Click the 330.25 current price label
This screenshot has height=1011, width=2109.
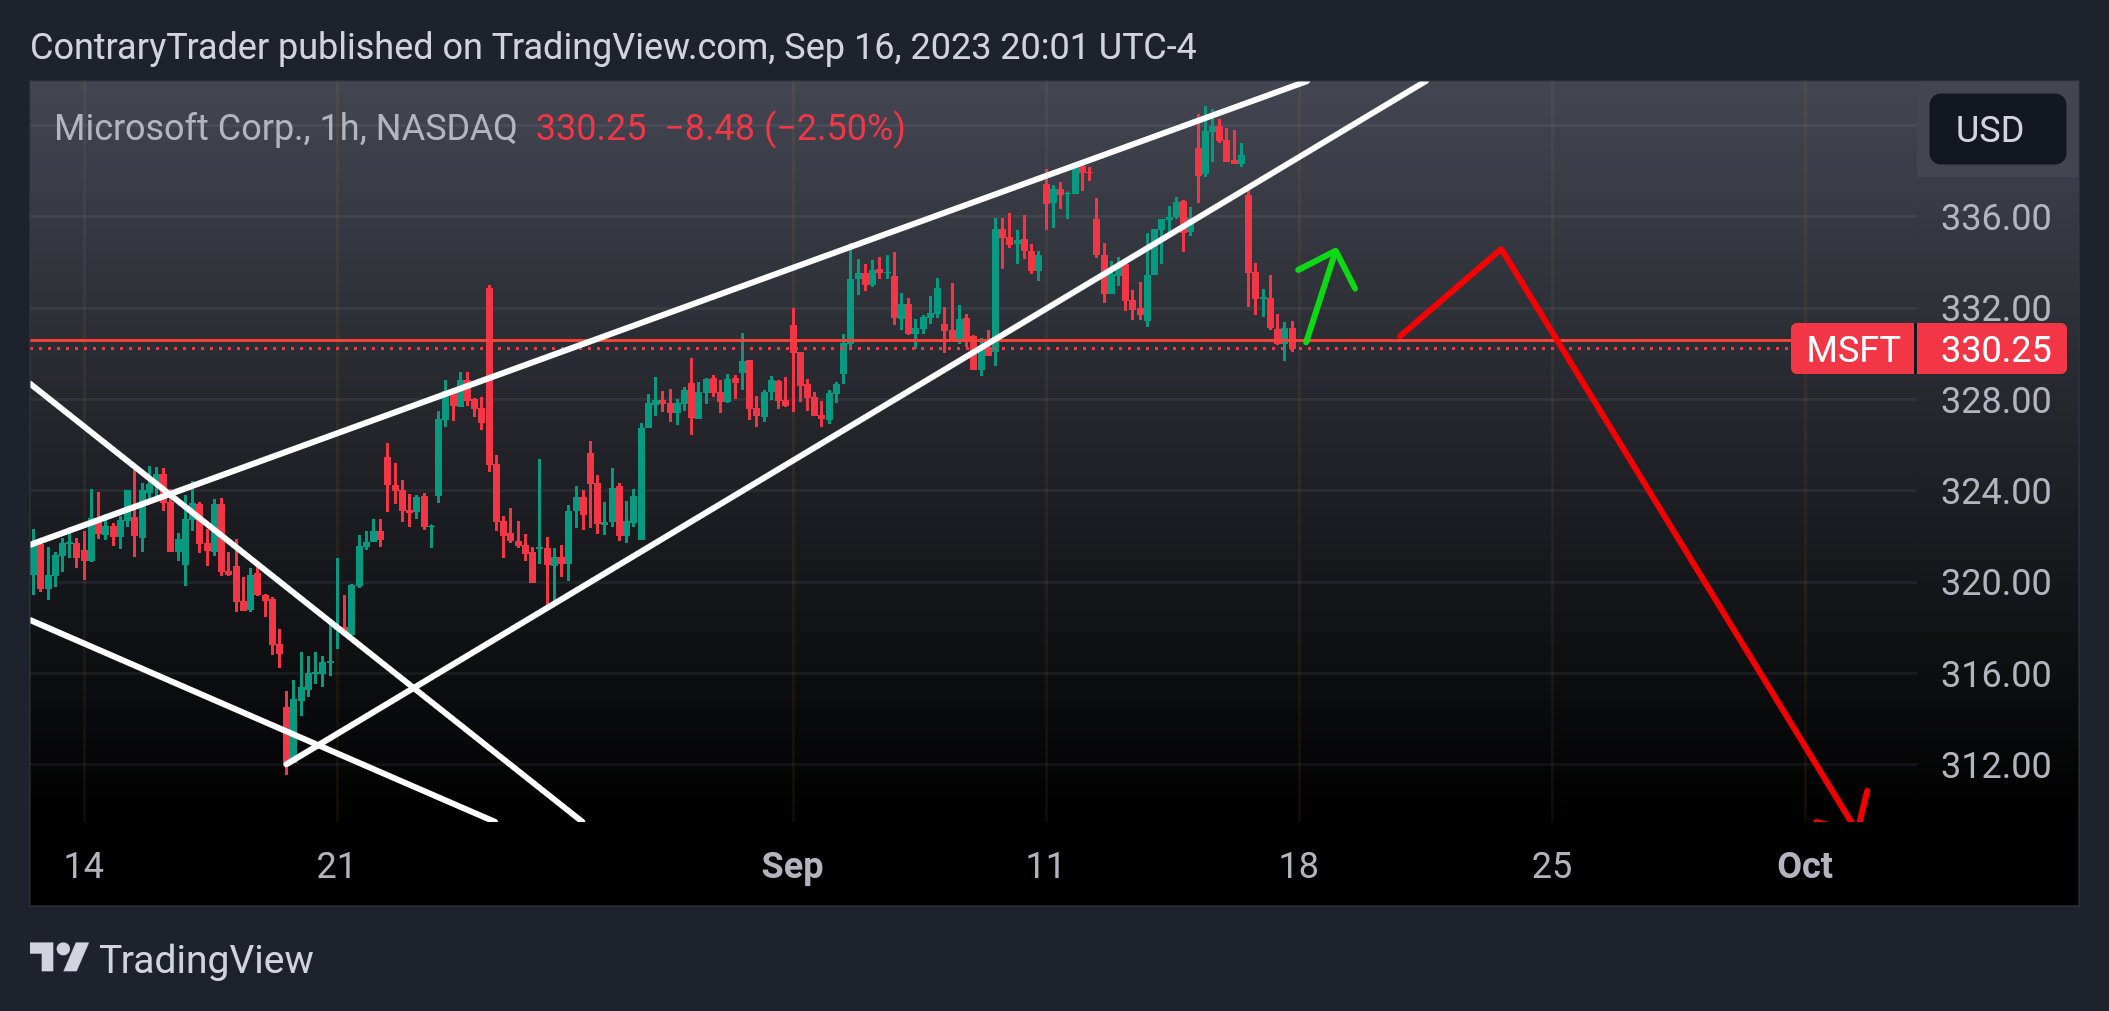pos(1992,349)
